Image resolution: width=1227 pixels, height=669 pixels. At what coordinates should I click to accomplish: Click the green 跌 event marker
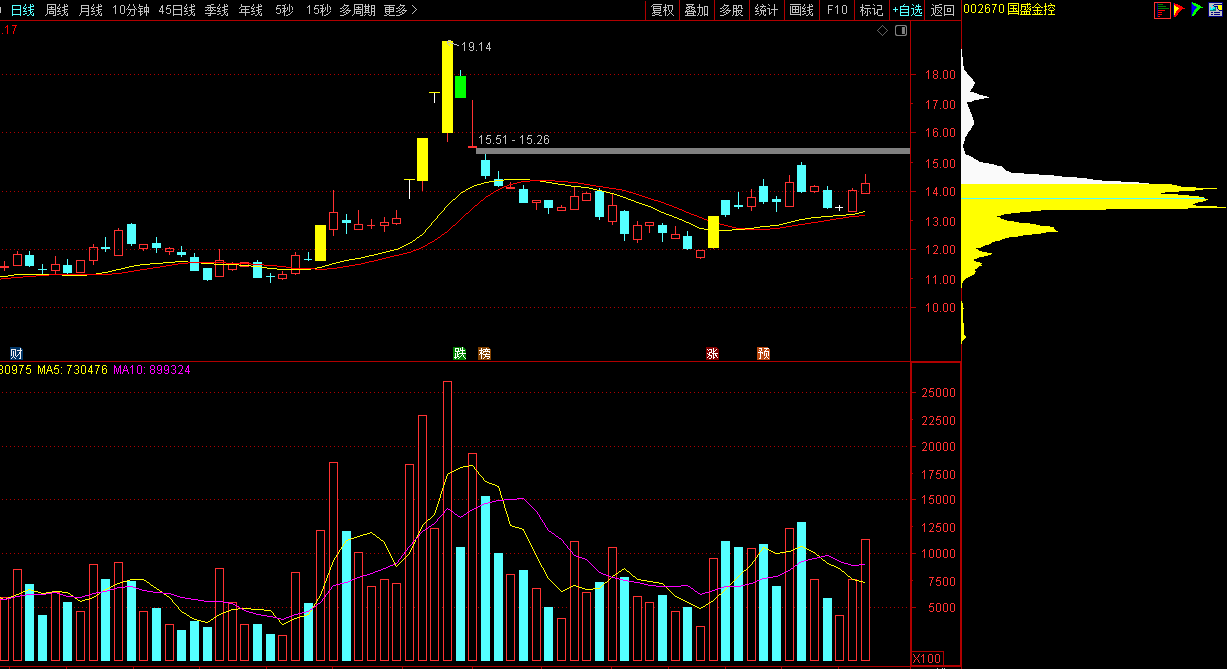459,353
